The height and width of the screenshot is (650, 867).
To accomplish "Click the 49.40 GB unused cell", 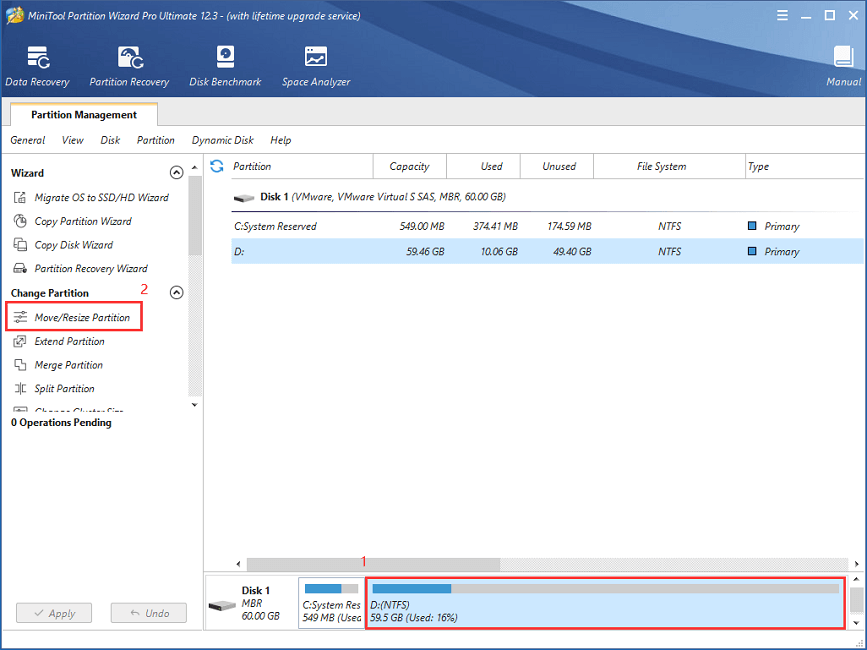I will (572, 251).
